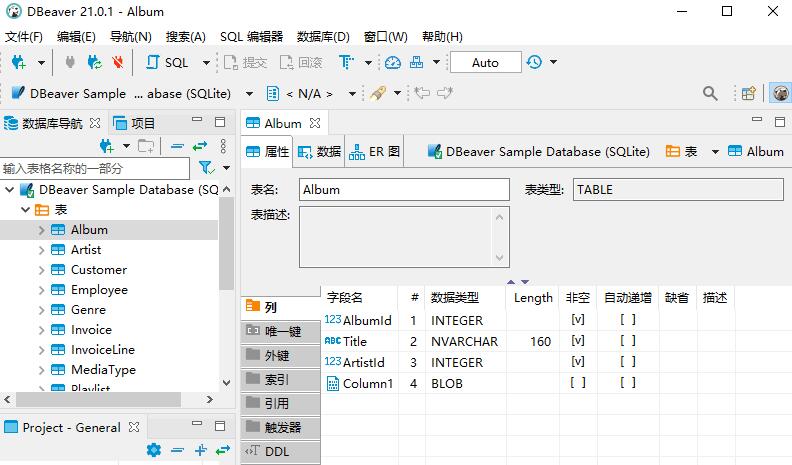Click the table name filter input

95,169
